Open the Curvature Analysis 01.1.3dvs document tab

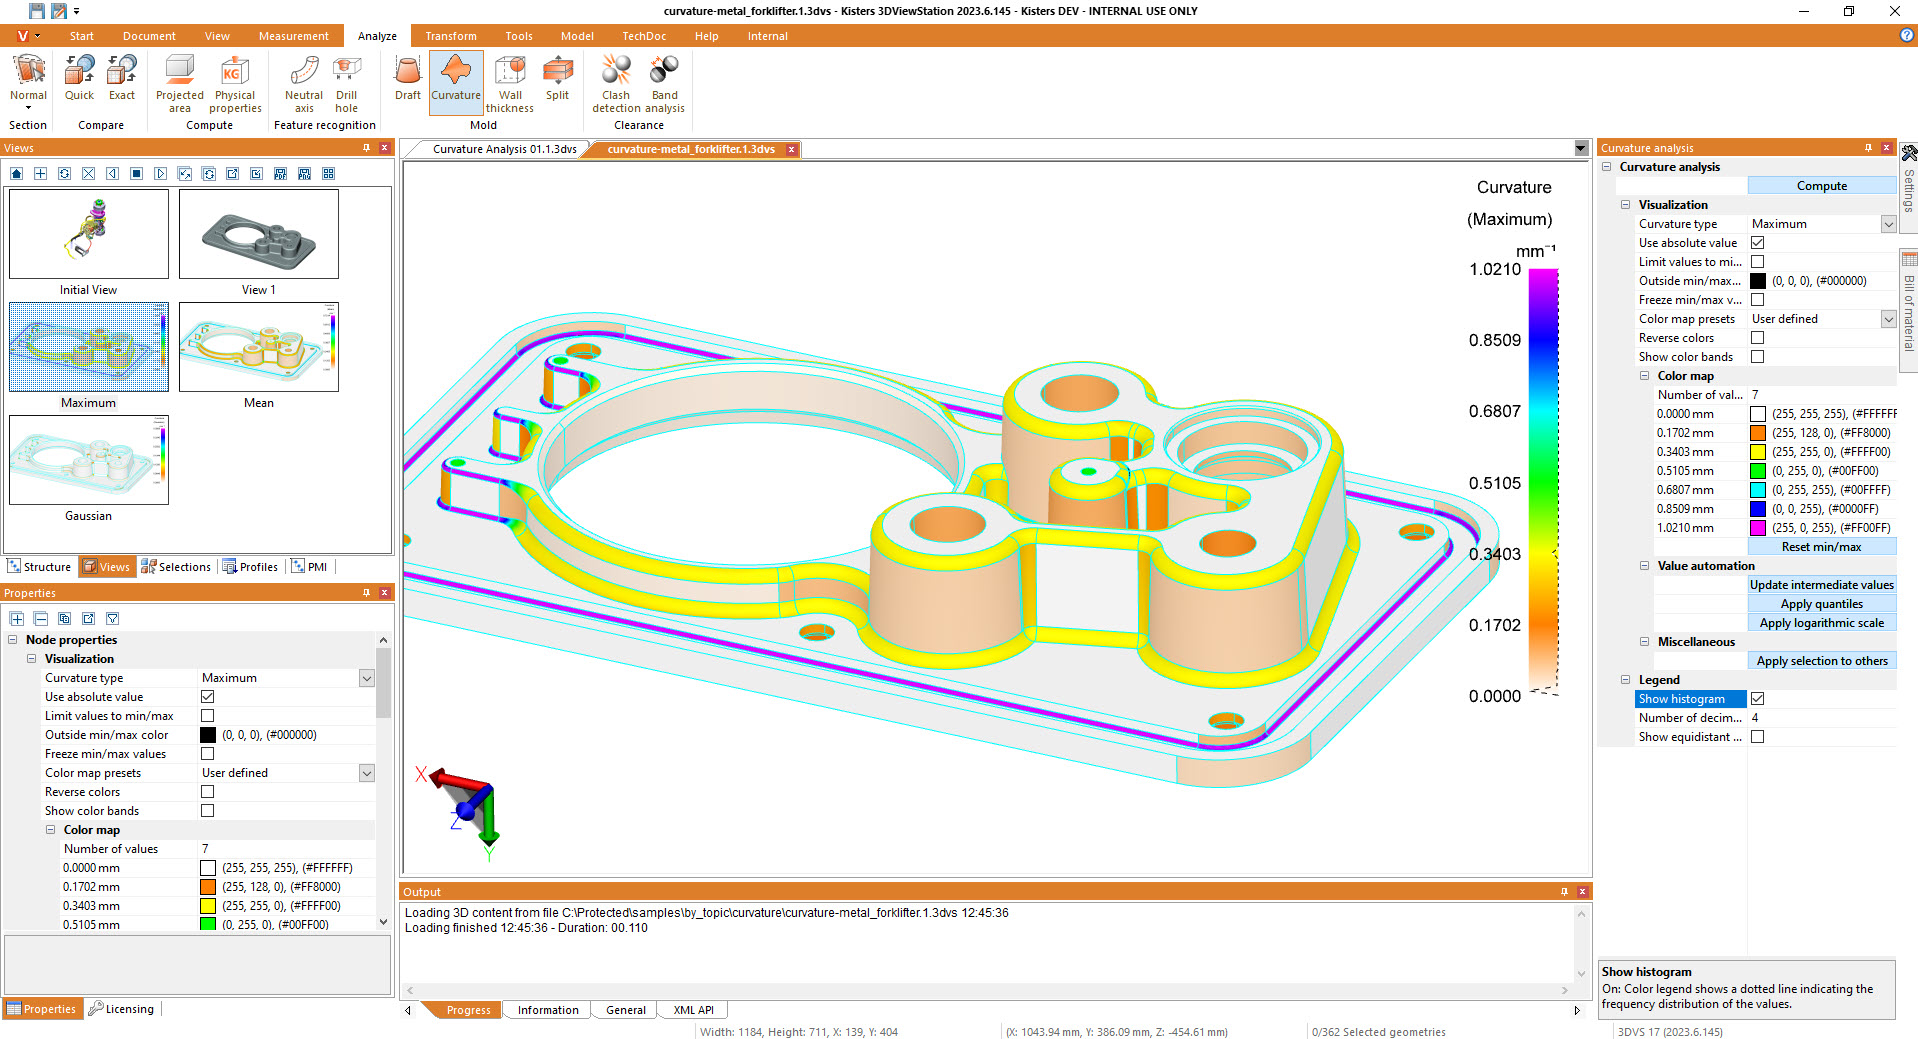pyautogui.click(x=504, y=149)
